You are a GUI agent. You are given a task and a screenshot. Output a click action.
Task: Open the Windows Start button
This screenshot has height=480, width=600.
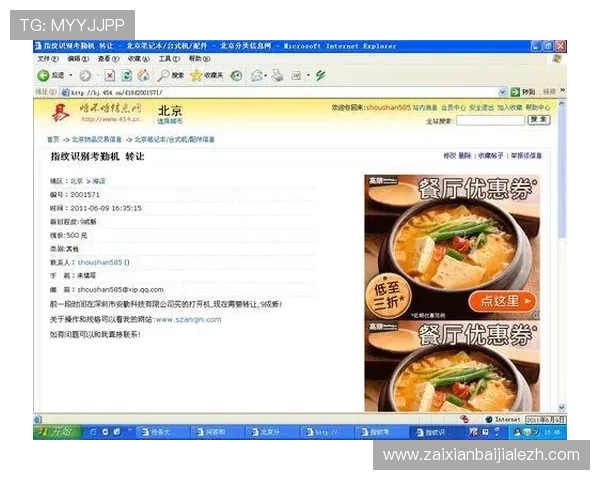click(x=58, y=432)
